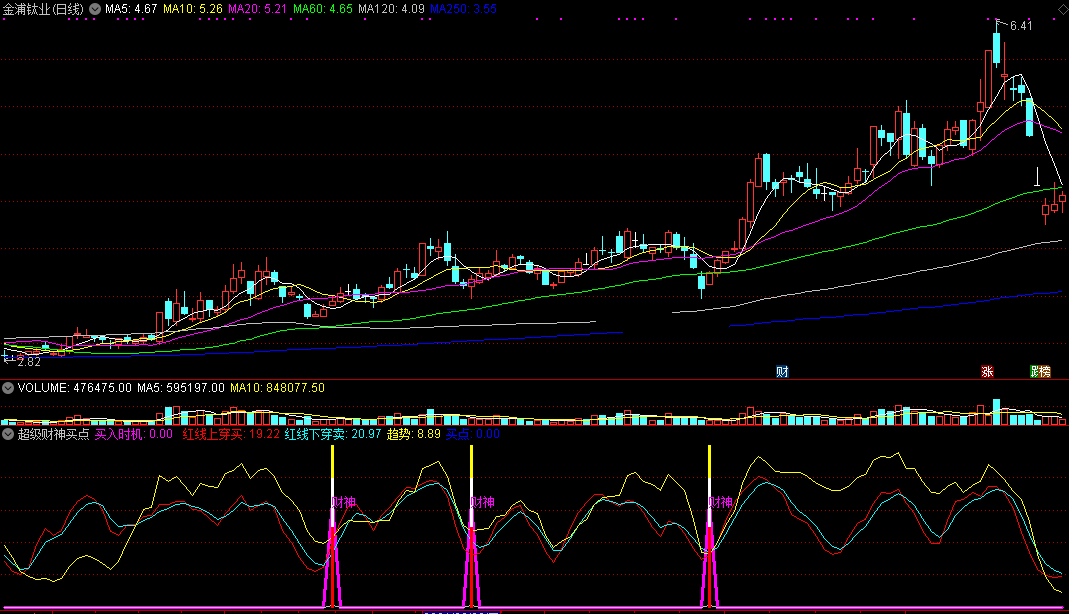Select the 金浦钛业(日线) stock title
1069x614 pixels.
(44, 9)
